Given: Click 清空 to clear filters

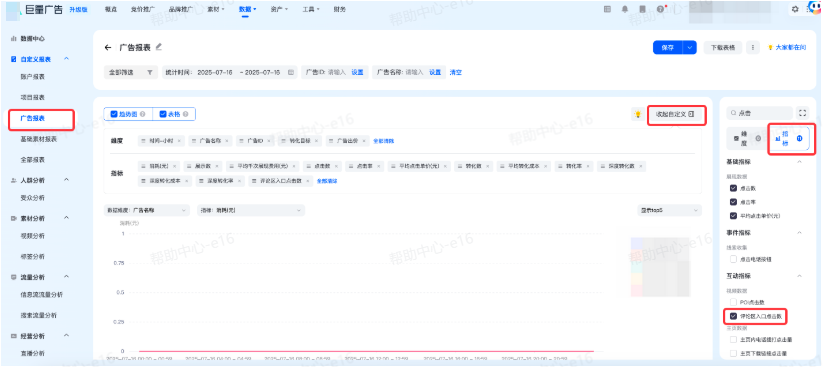Looking at the screenshot, I should (x=456, y=72).
